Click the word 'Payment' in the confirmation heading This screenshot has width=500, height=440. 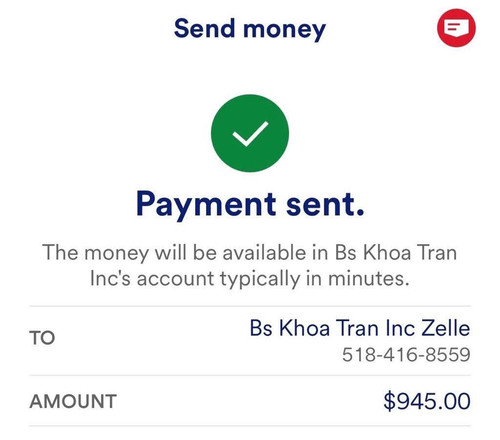tap(206, 205)
